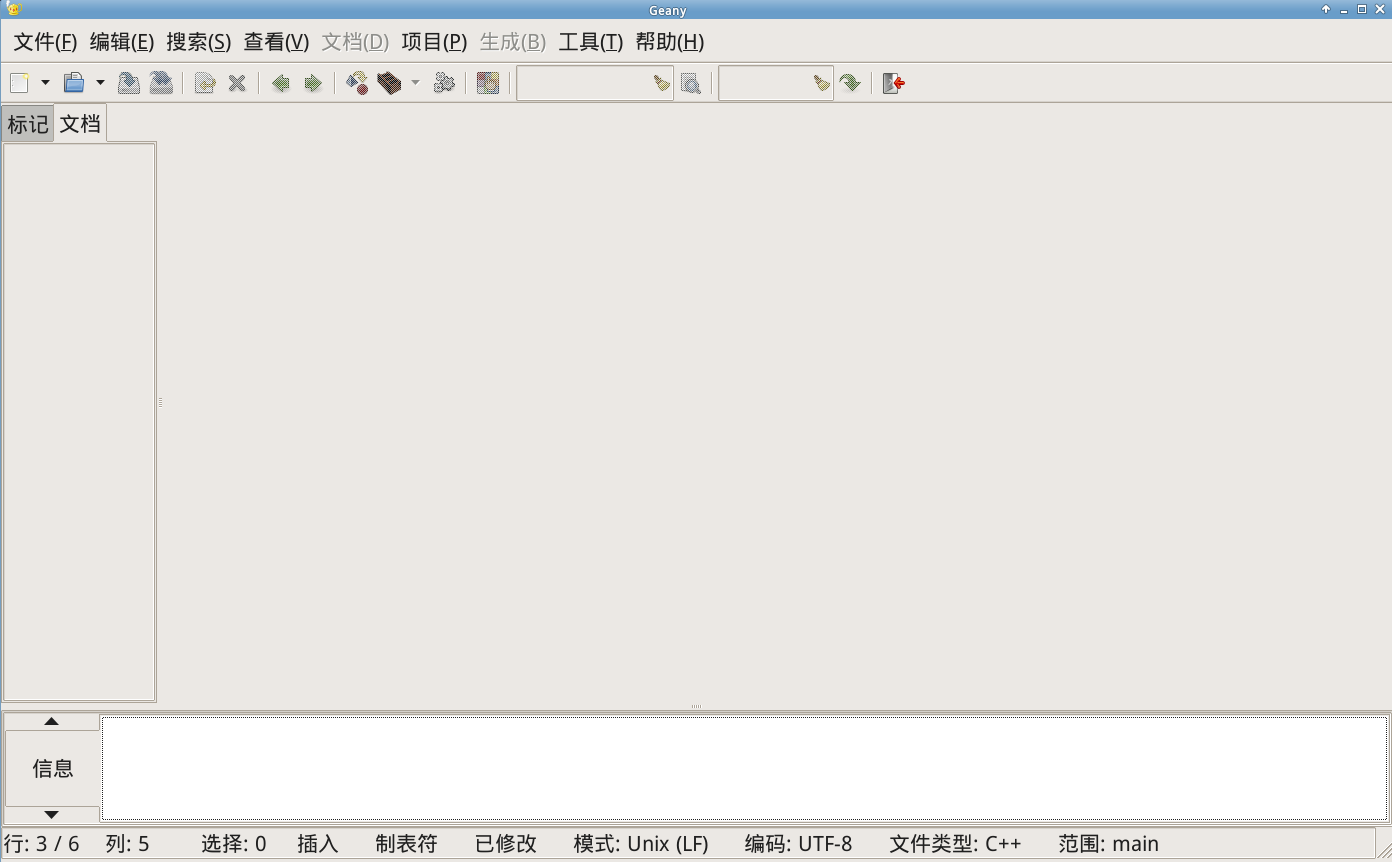Click the Quit Geany icon
1392x862 pixels.
tap(894, 83)
